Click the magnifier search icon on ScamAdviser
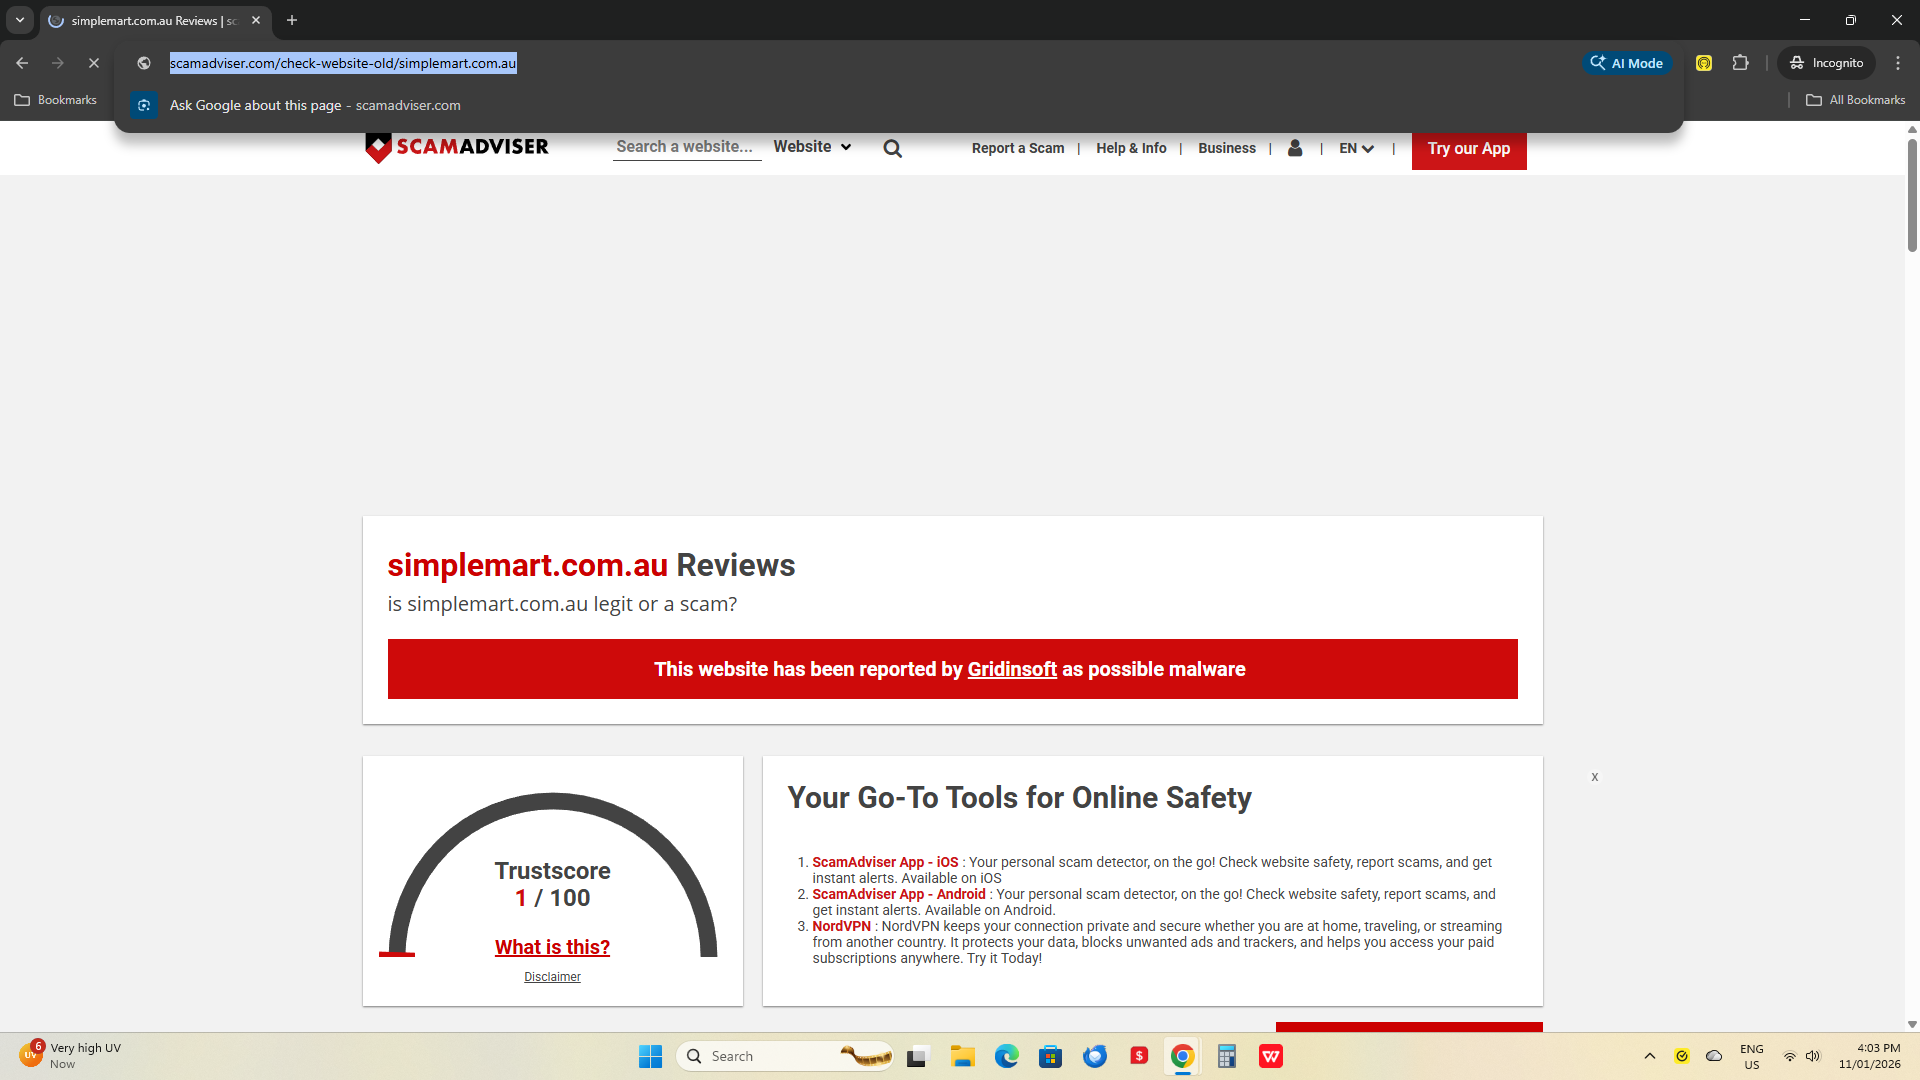This screenshot has height=1080, width=1920. (x=893, y=148)
